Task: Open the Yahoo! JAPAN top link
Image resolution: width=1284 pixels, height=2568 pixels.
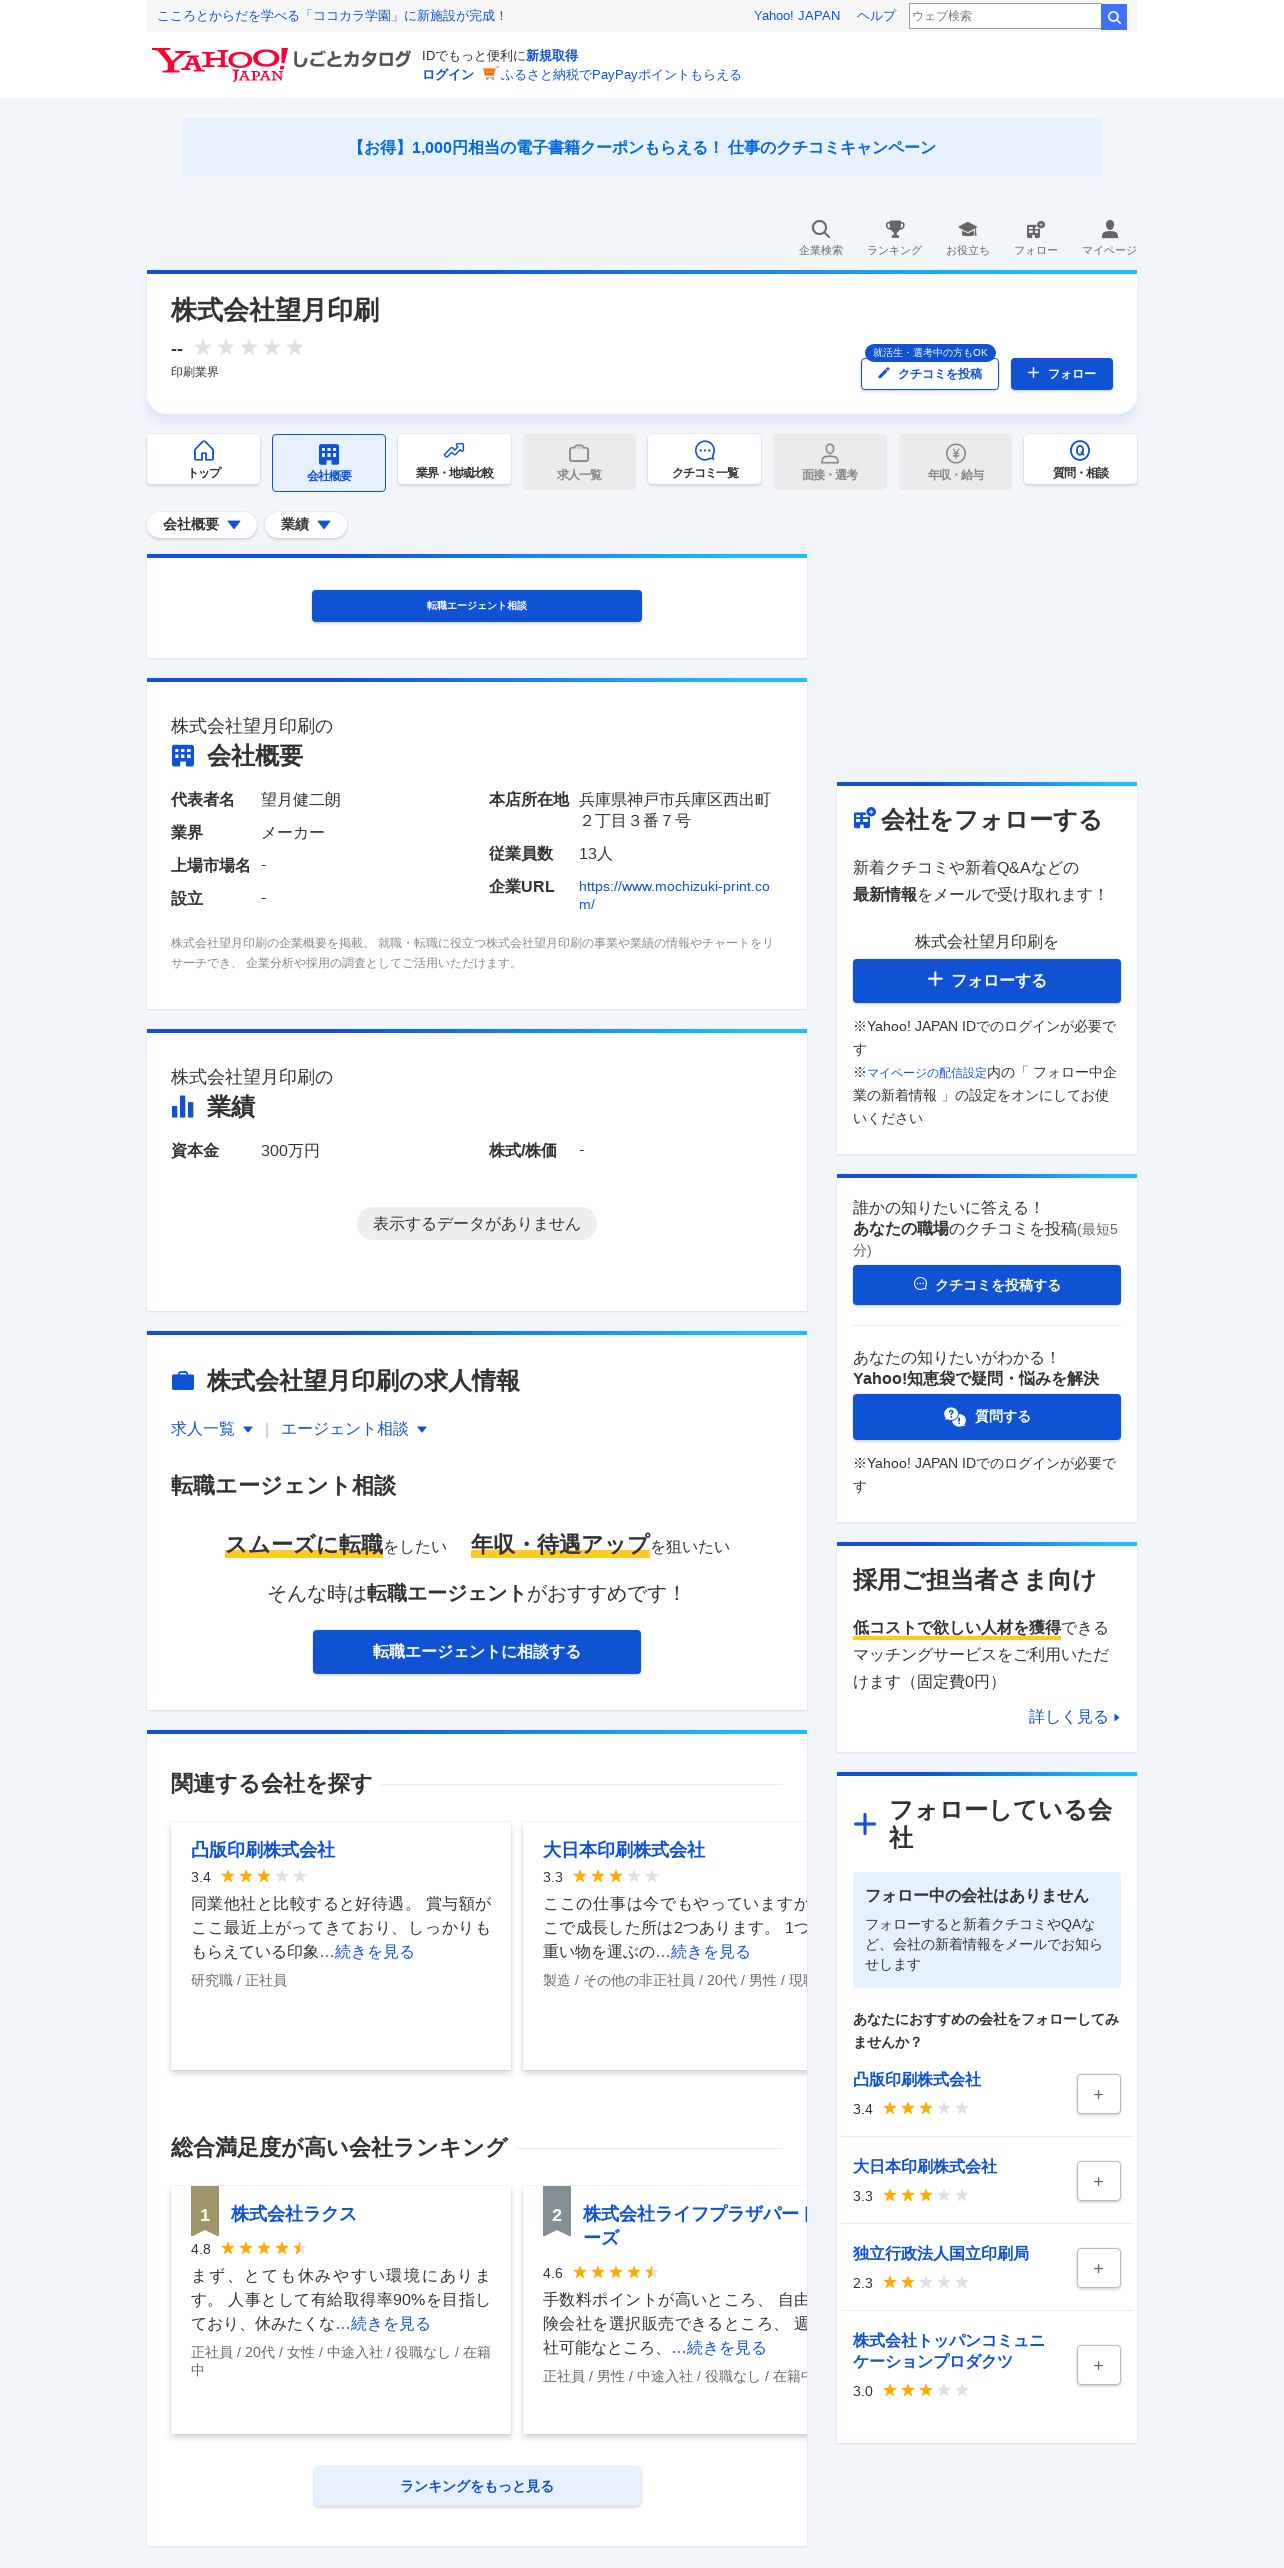Action: (797, 16)
